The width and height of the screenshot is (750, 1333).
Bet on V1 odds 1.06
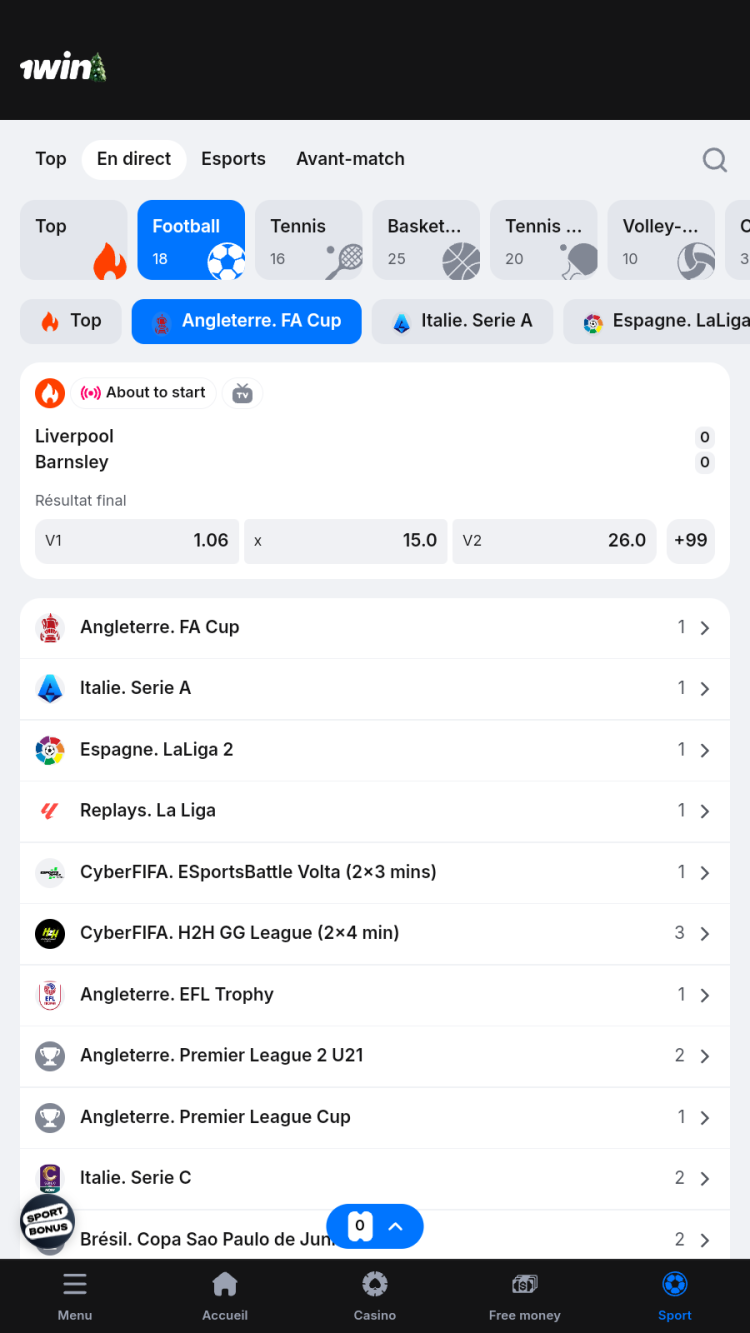137,541
